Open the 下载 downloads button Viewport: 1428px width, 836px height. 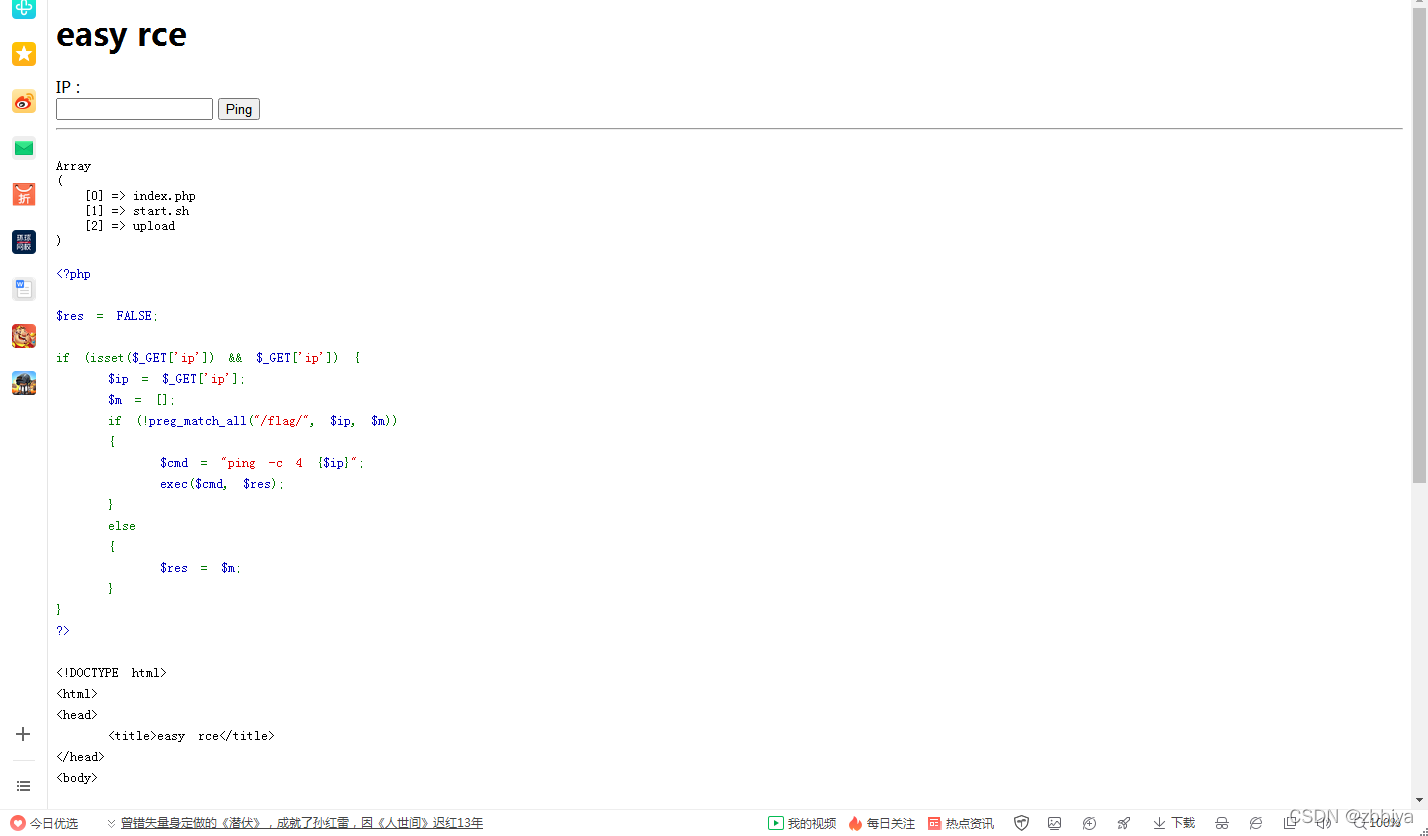click(1174, 823)
